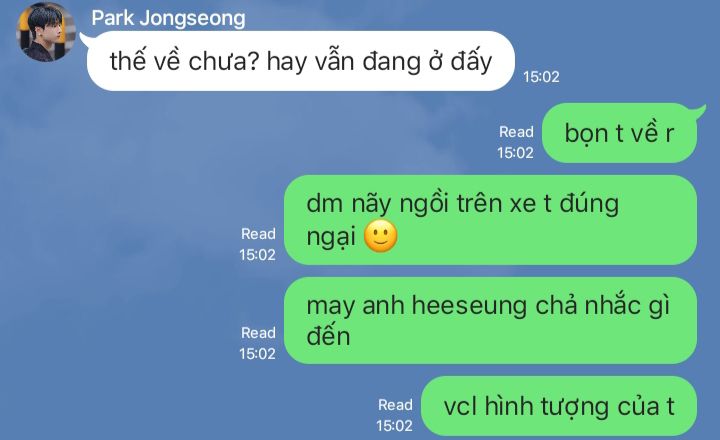
Task: Open Park Jongseong's profile picture
Action: click(x=45, y=32)
